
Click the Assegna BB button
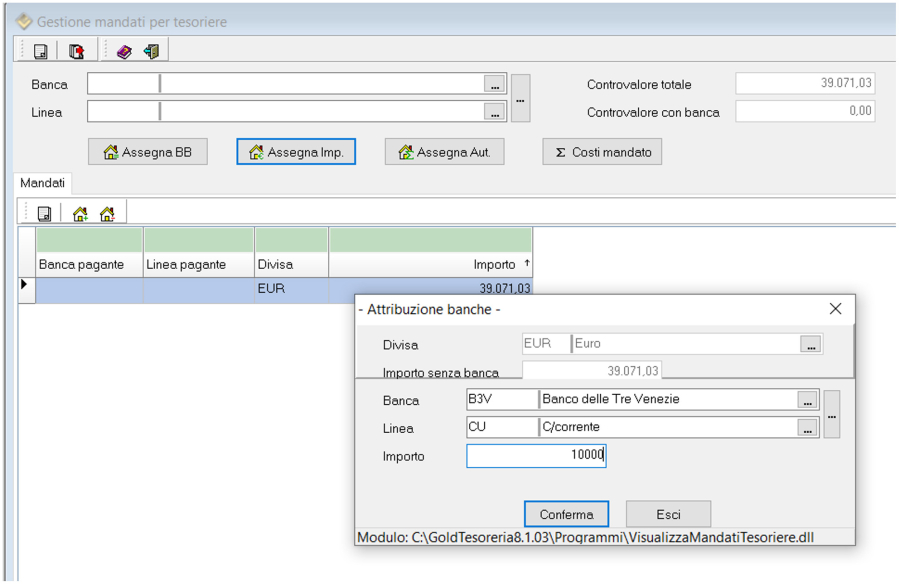[148, 152]
